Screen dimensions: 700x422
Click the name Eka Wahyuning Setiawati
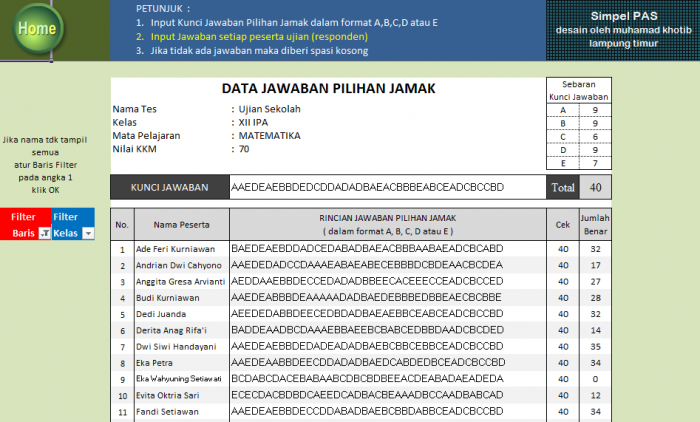pyautogui.click(x=179, y=379)
